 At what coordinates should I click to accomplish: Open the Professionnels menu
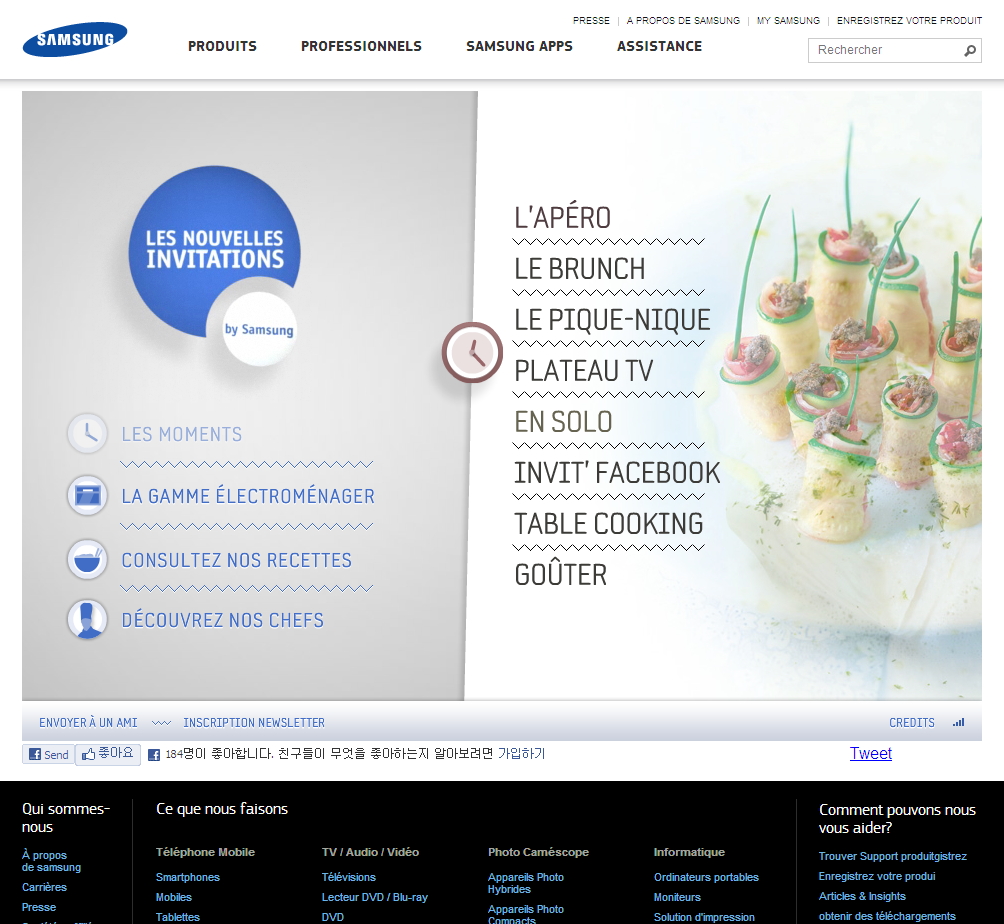pyautogui.click(x=361, y=46)
